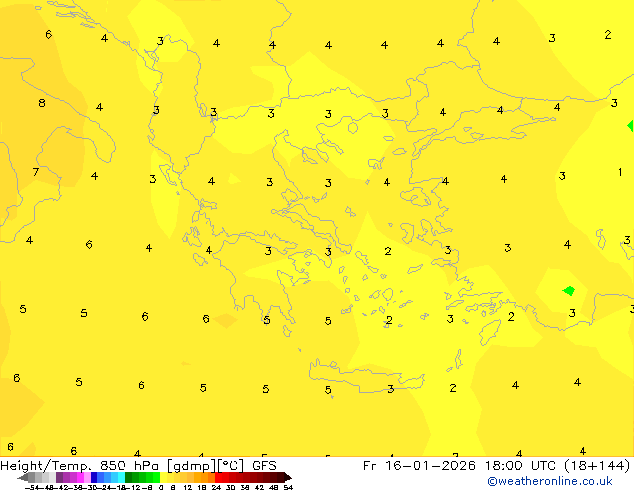The image size is (634, 490).
Task: Click the '[gdmp]' unit label
Action: coord(191,466)
